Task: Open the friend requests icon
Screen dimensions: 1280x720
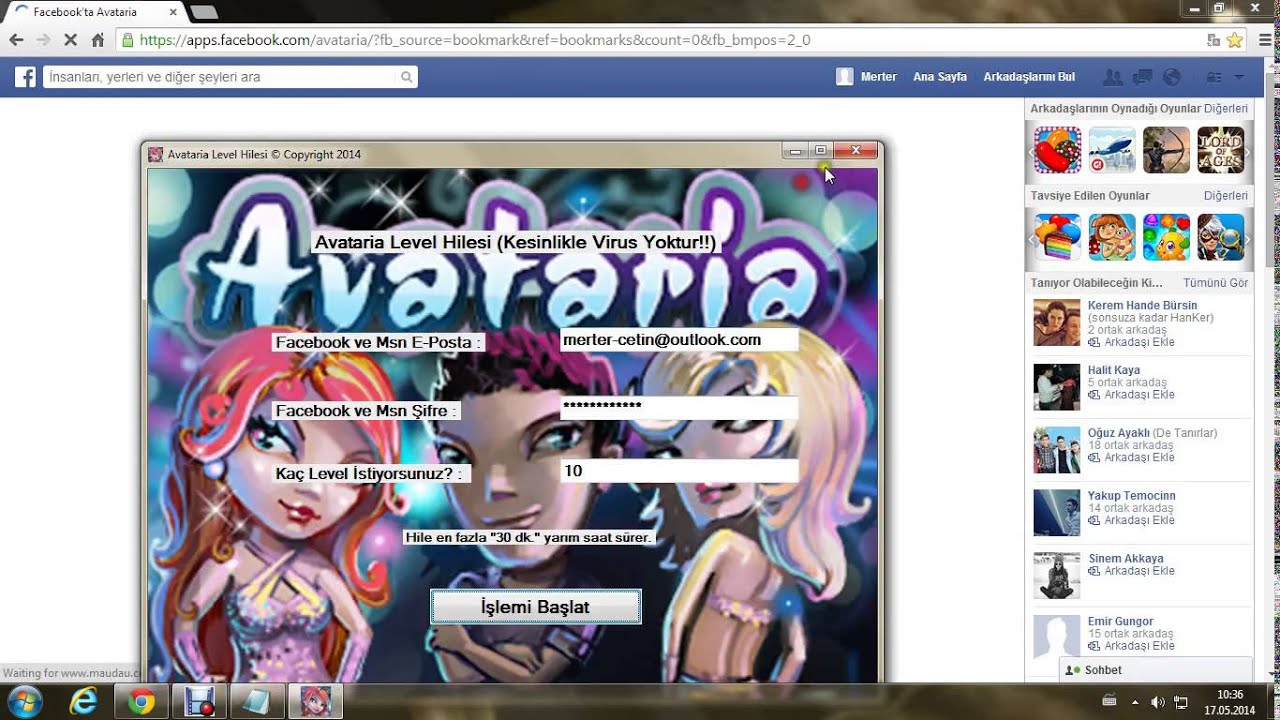Action: click(1112, 77)
